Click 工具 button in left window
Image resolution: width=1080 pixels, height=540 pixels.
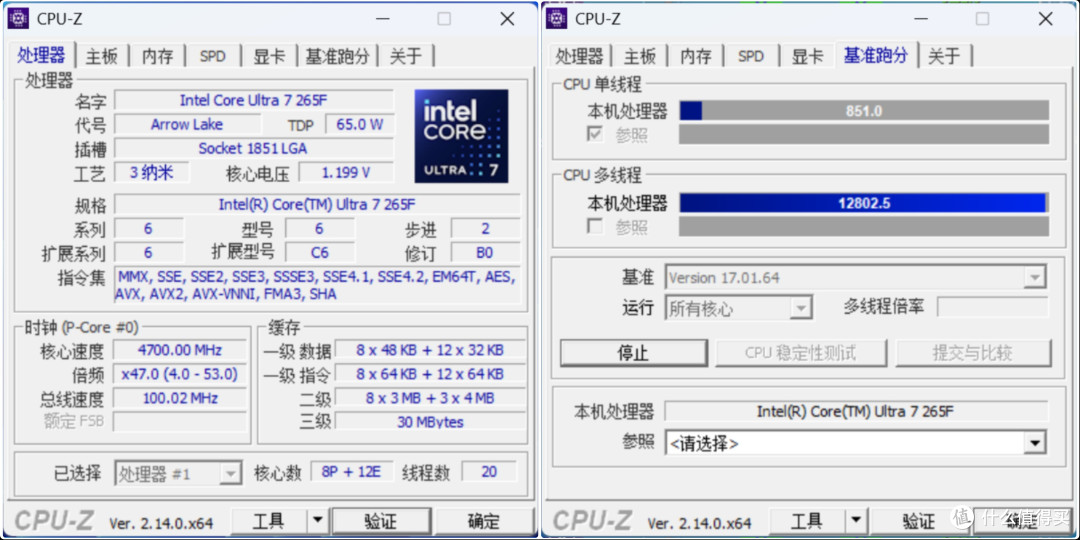coord(269,521)
